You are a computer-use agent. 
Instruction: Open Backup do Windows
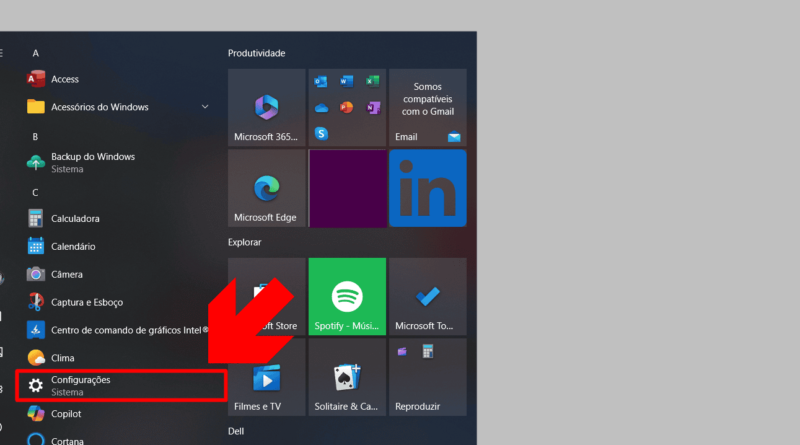click(117, 163)
